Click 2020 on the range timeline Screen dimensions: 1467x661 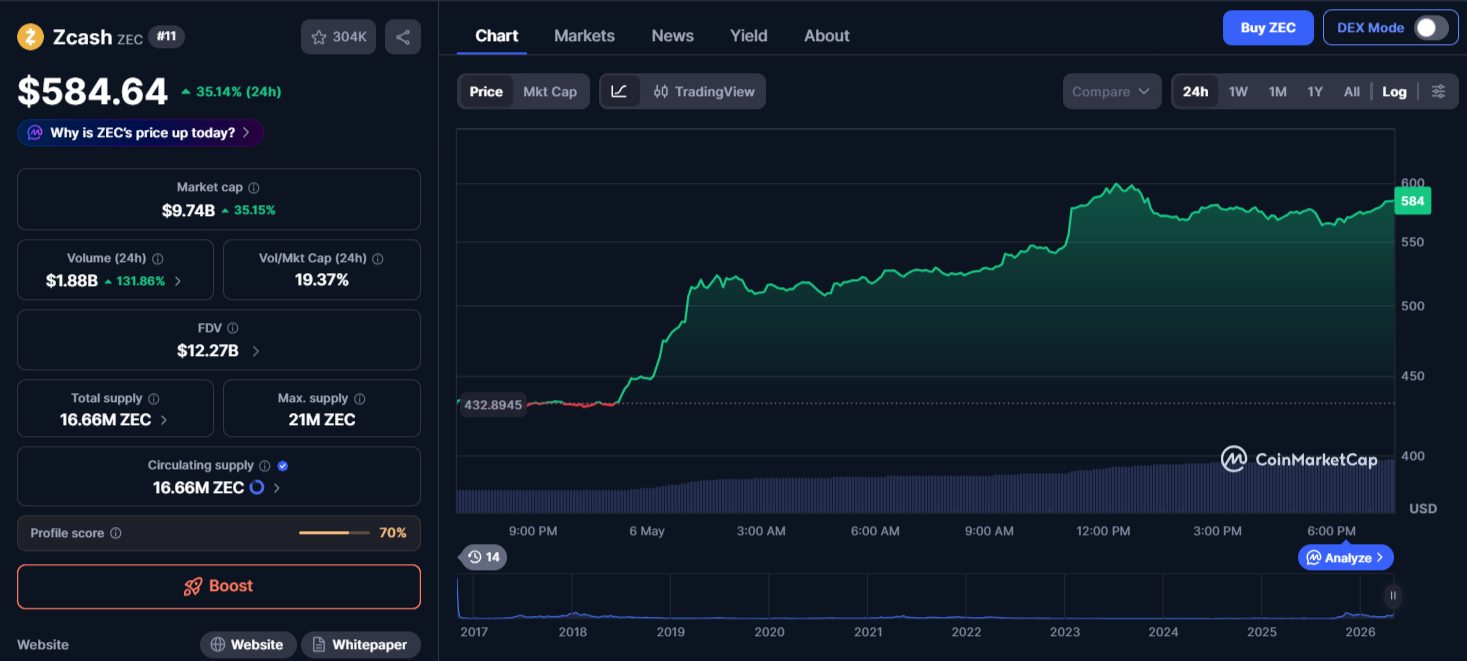(x=769, y=632)
